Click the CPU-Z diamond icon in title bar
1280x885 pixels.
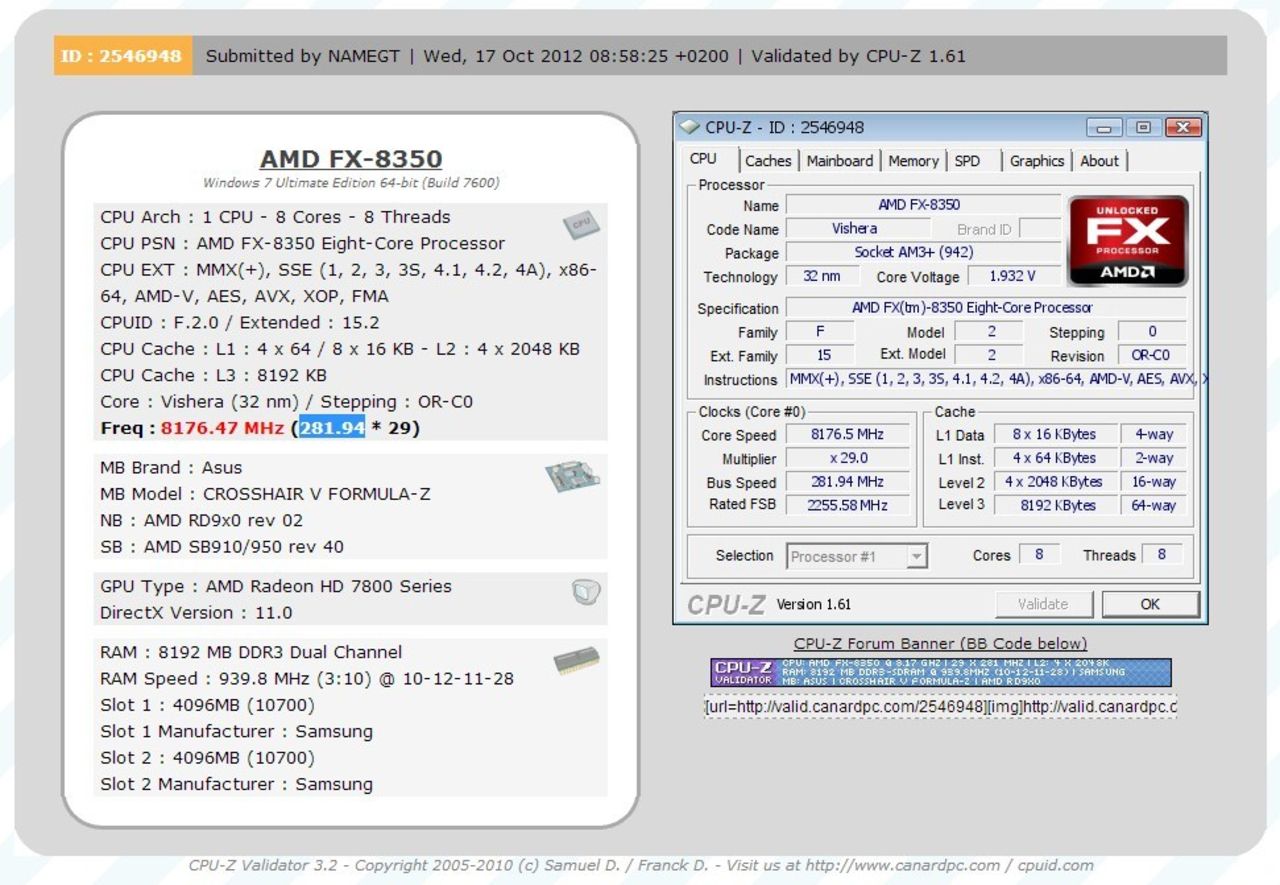click(691, 128)
